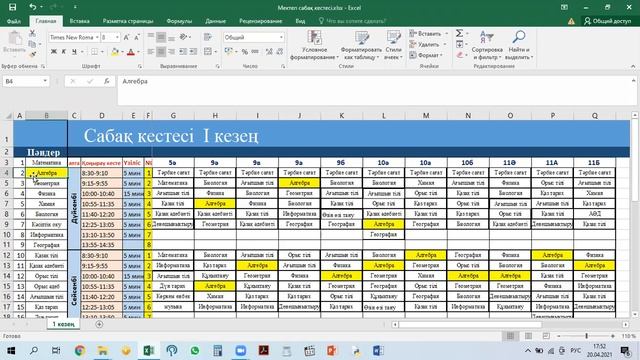Adjust the zoom slider in the status bar
The height and width of the screenshot is (360, 640).
point(587,336)
